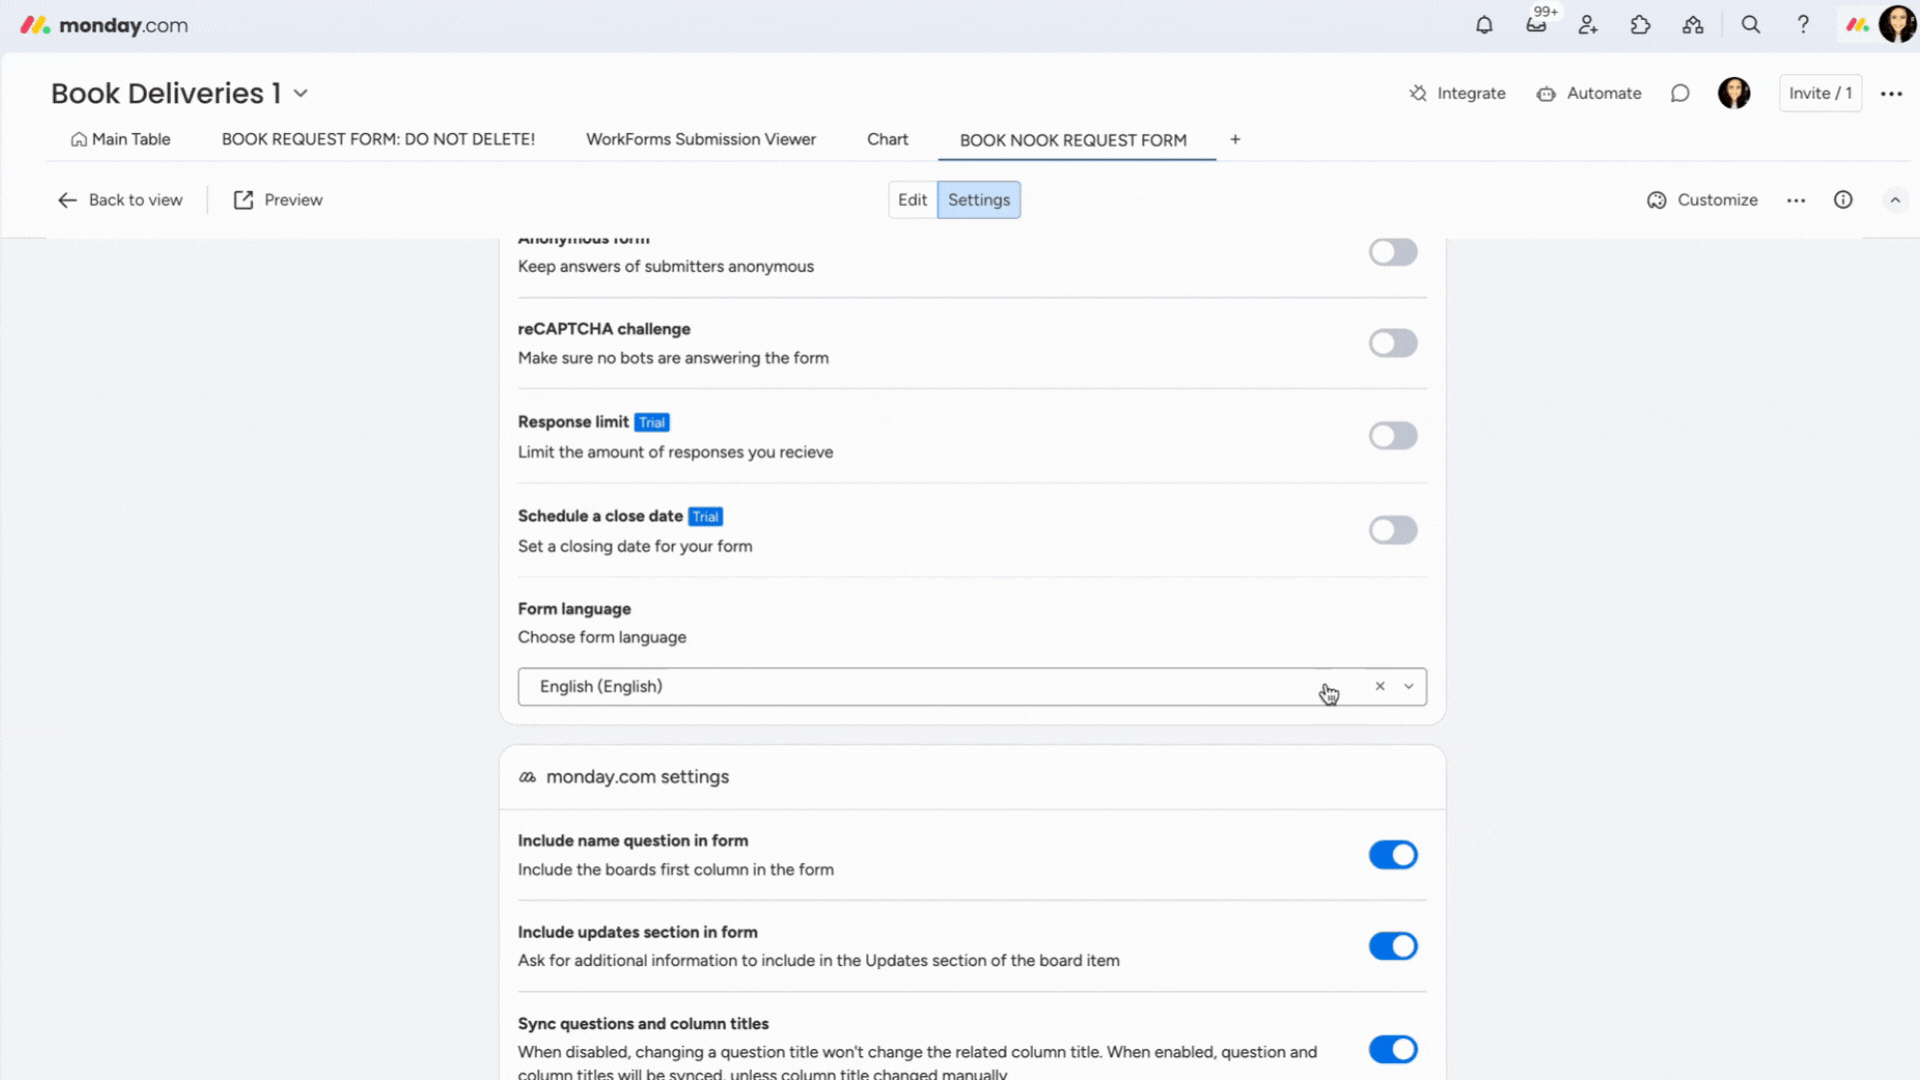The height and width of the screenshot is (1080, 1920).
Task: Open the Customize form options
Action: pyautogui.click(x=1702, y=200)
